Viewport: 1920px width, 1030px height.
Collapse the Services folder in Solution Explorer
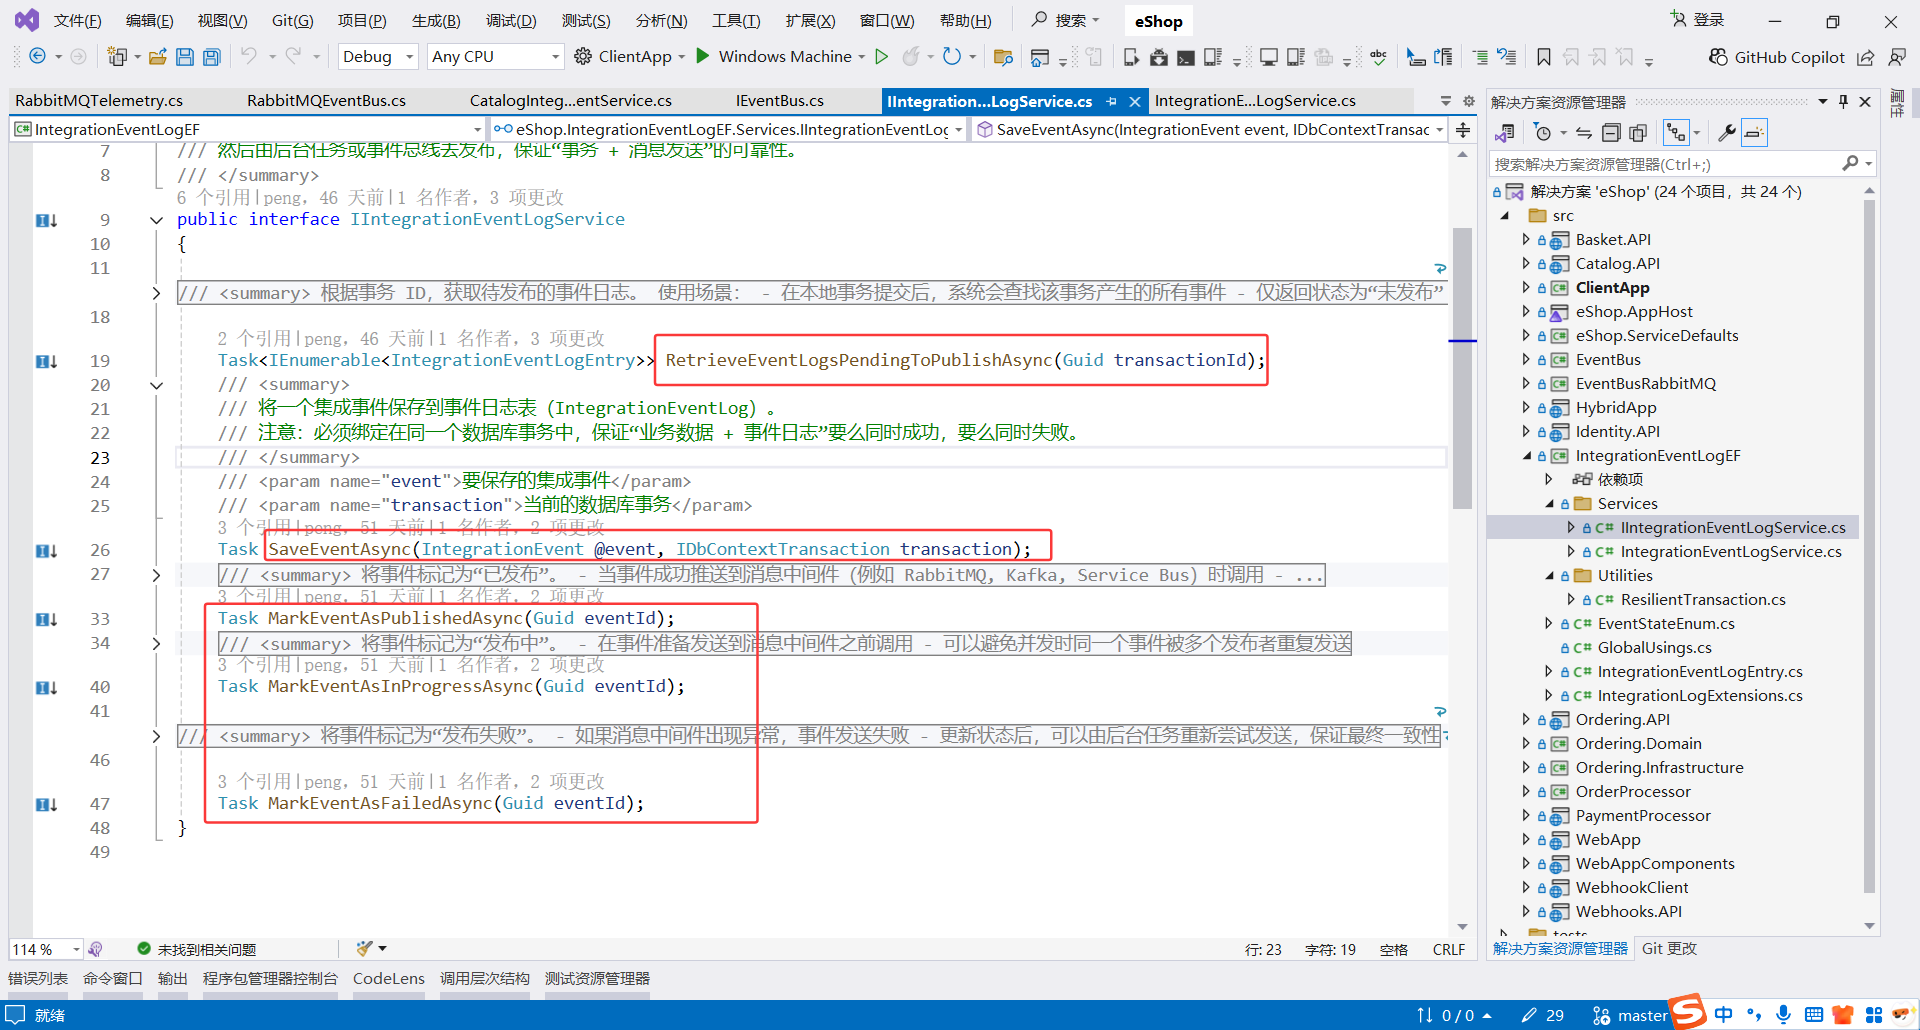click(x=1549, y=504)
